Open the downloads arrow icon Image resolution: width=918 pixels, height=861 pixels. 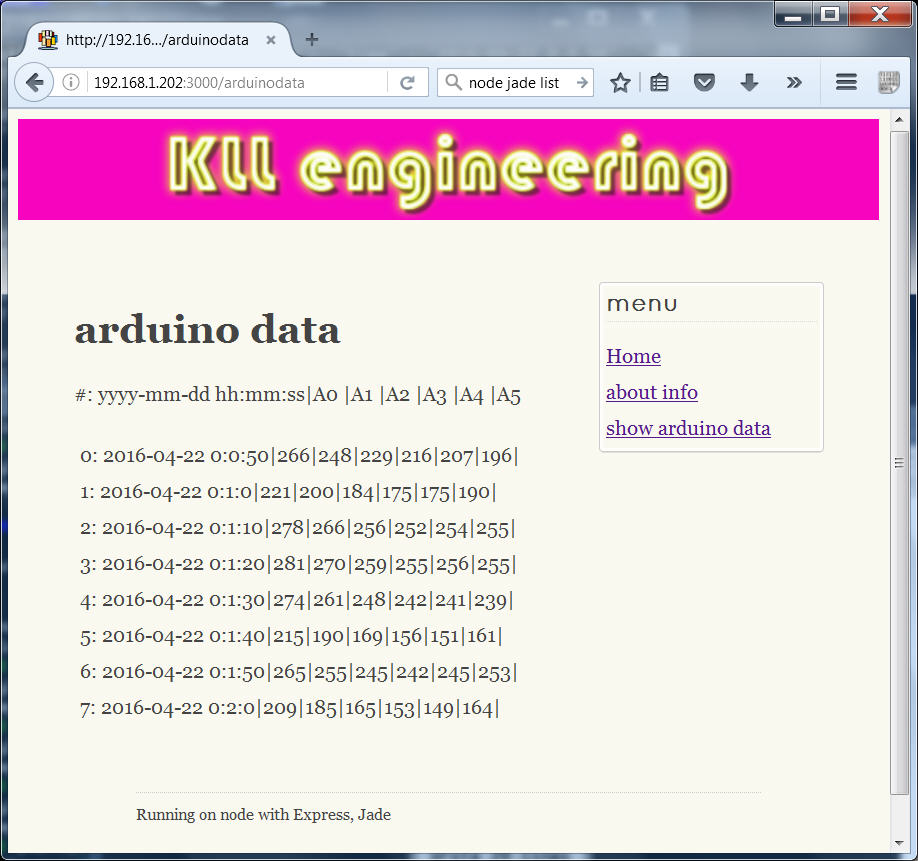749,83
